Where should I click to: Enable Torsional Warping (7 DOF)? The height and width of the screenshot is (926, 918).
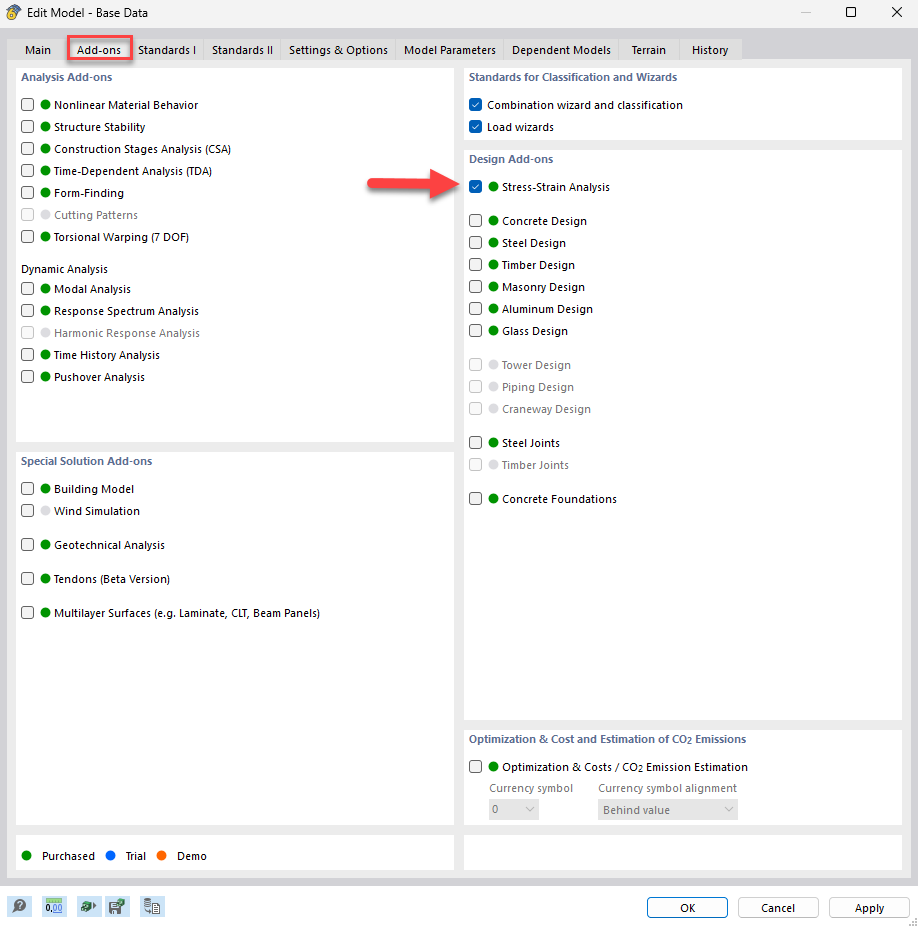point(28,237)
